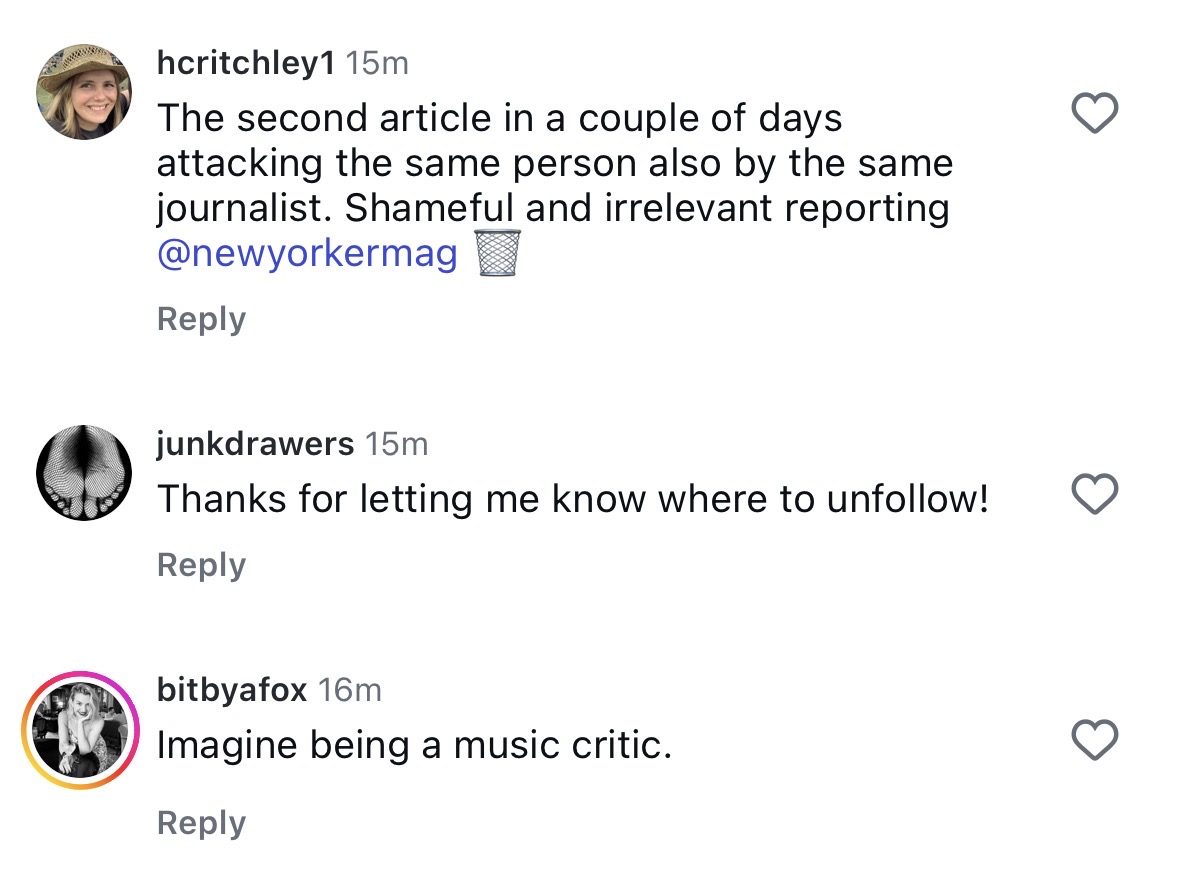Follow the @newyorkermag mention link
1179x872 pixels.
[x=307, y=254]
